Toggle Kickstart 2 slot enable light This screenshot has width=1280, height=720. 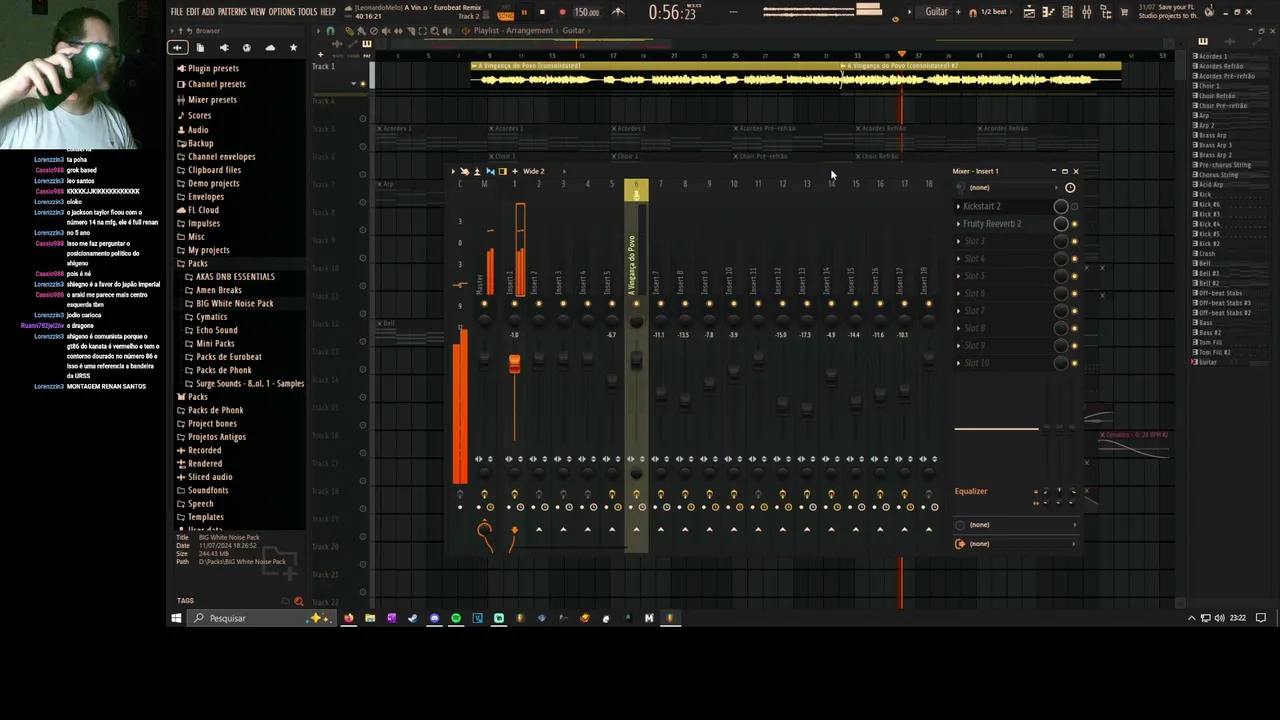(x=1075, y=206)
